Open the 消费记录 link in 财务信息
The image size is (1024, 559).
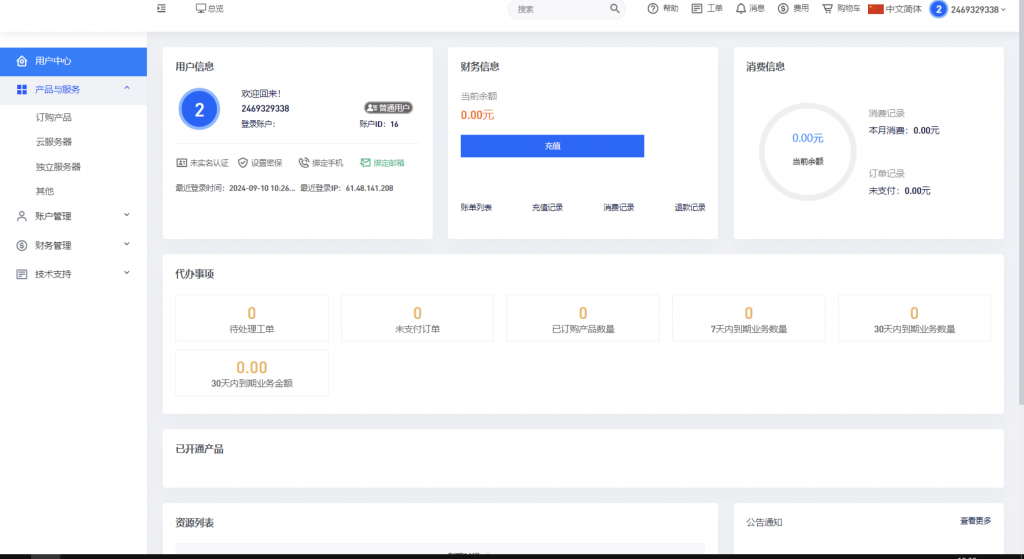618,208
